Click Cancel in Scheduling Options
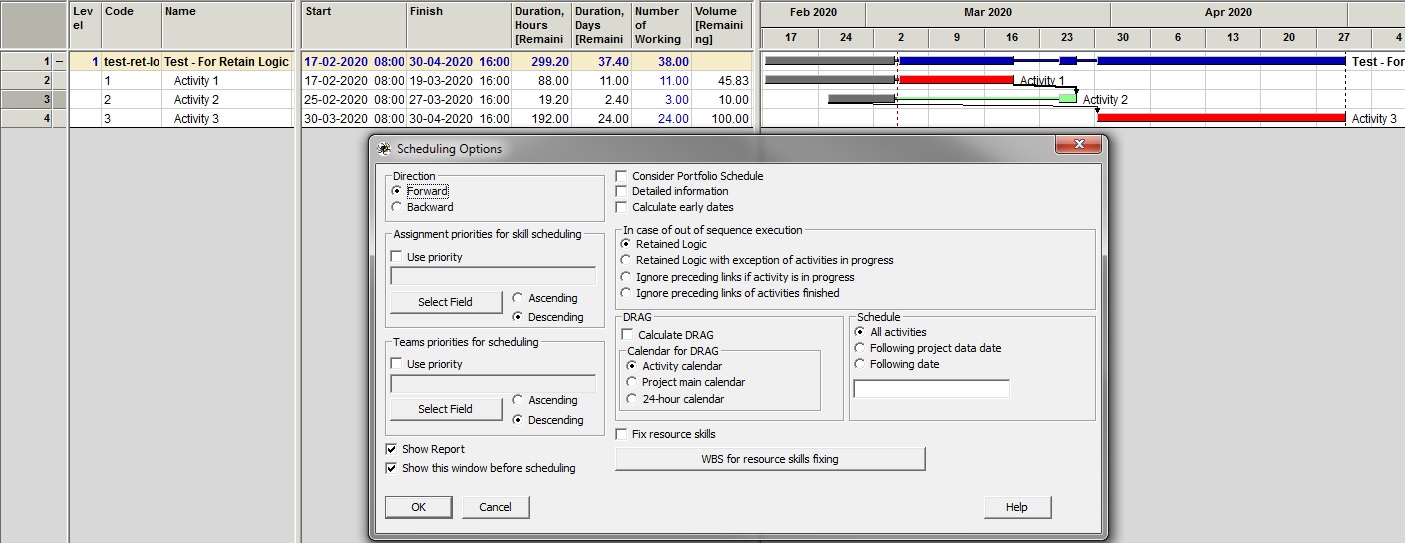This screenshot has width=1405, height=543. point(495,507)
